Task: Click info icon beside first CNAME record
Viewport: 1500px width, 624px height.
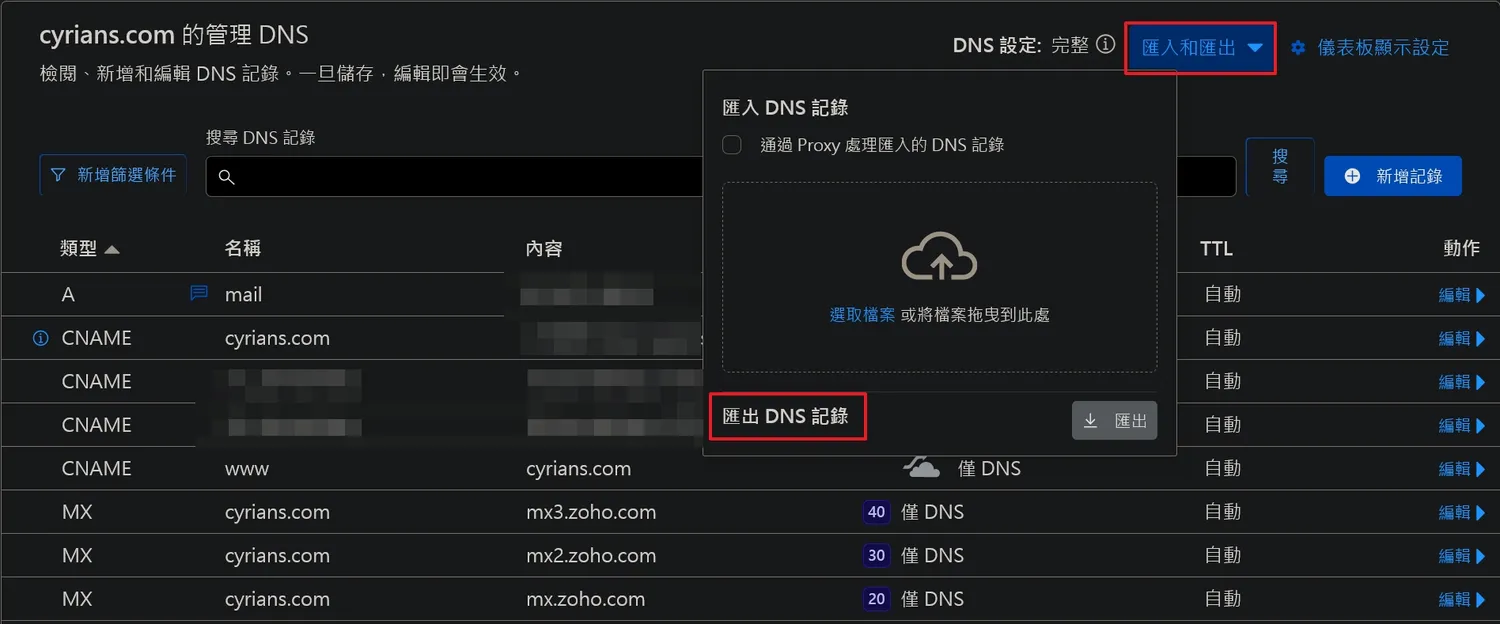Action: coord(41,338)
